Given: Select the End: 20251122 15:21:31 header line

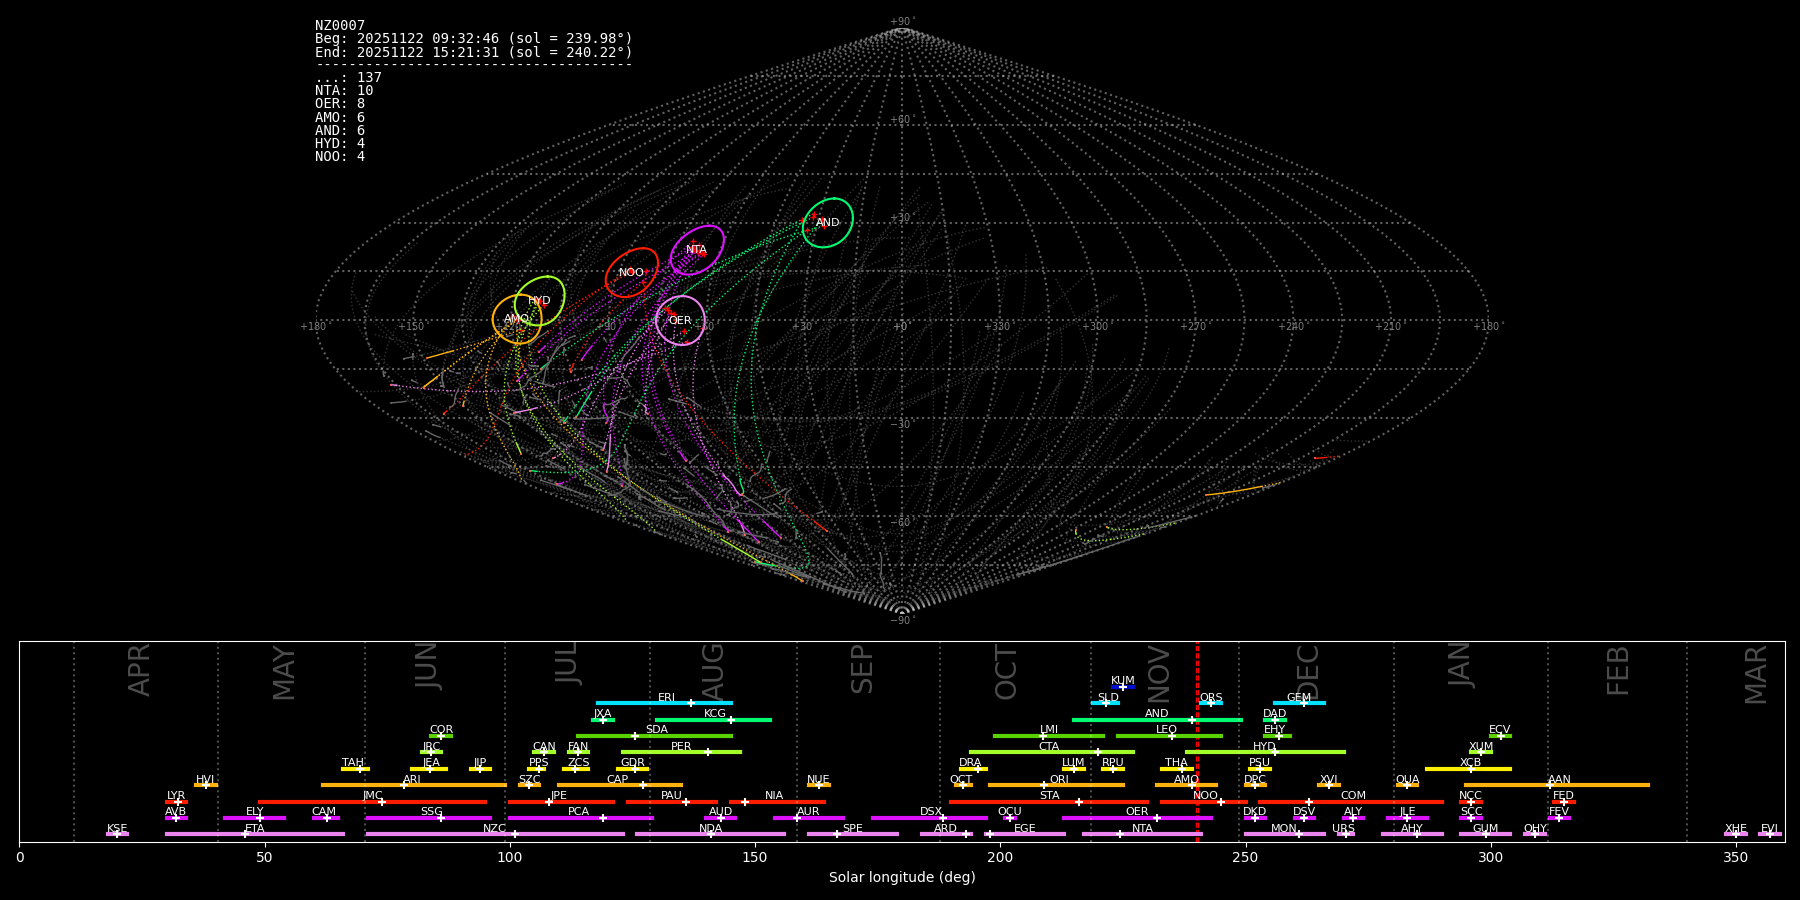Looking at the screenshot, I should click(x=474, y=52).
